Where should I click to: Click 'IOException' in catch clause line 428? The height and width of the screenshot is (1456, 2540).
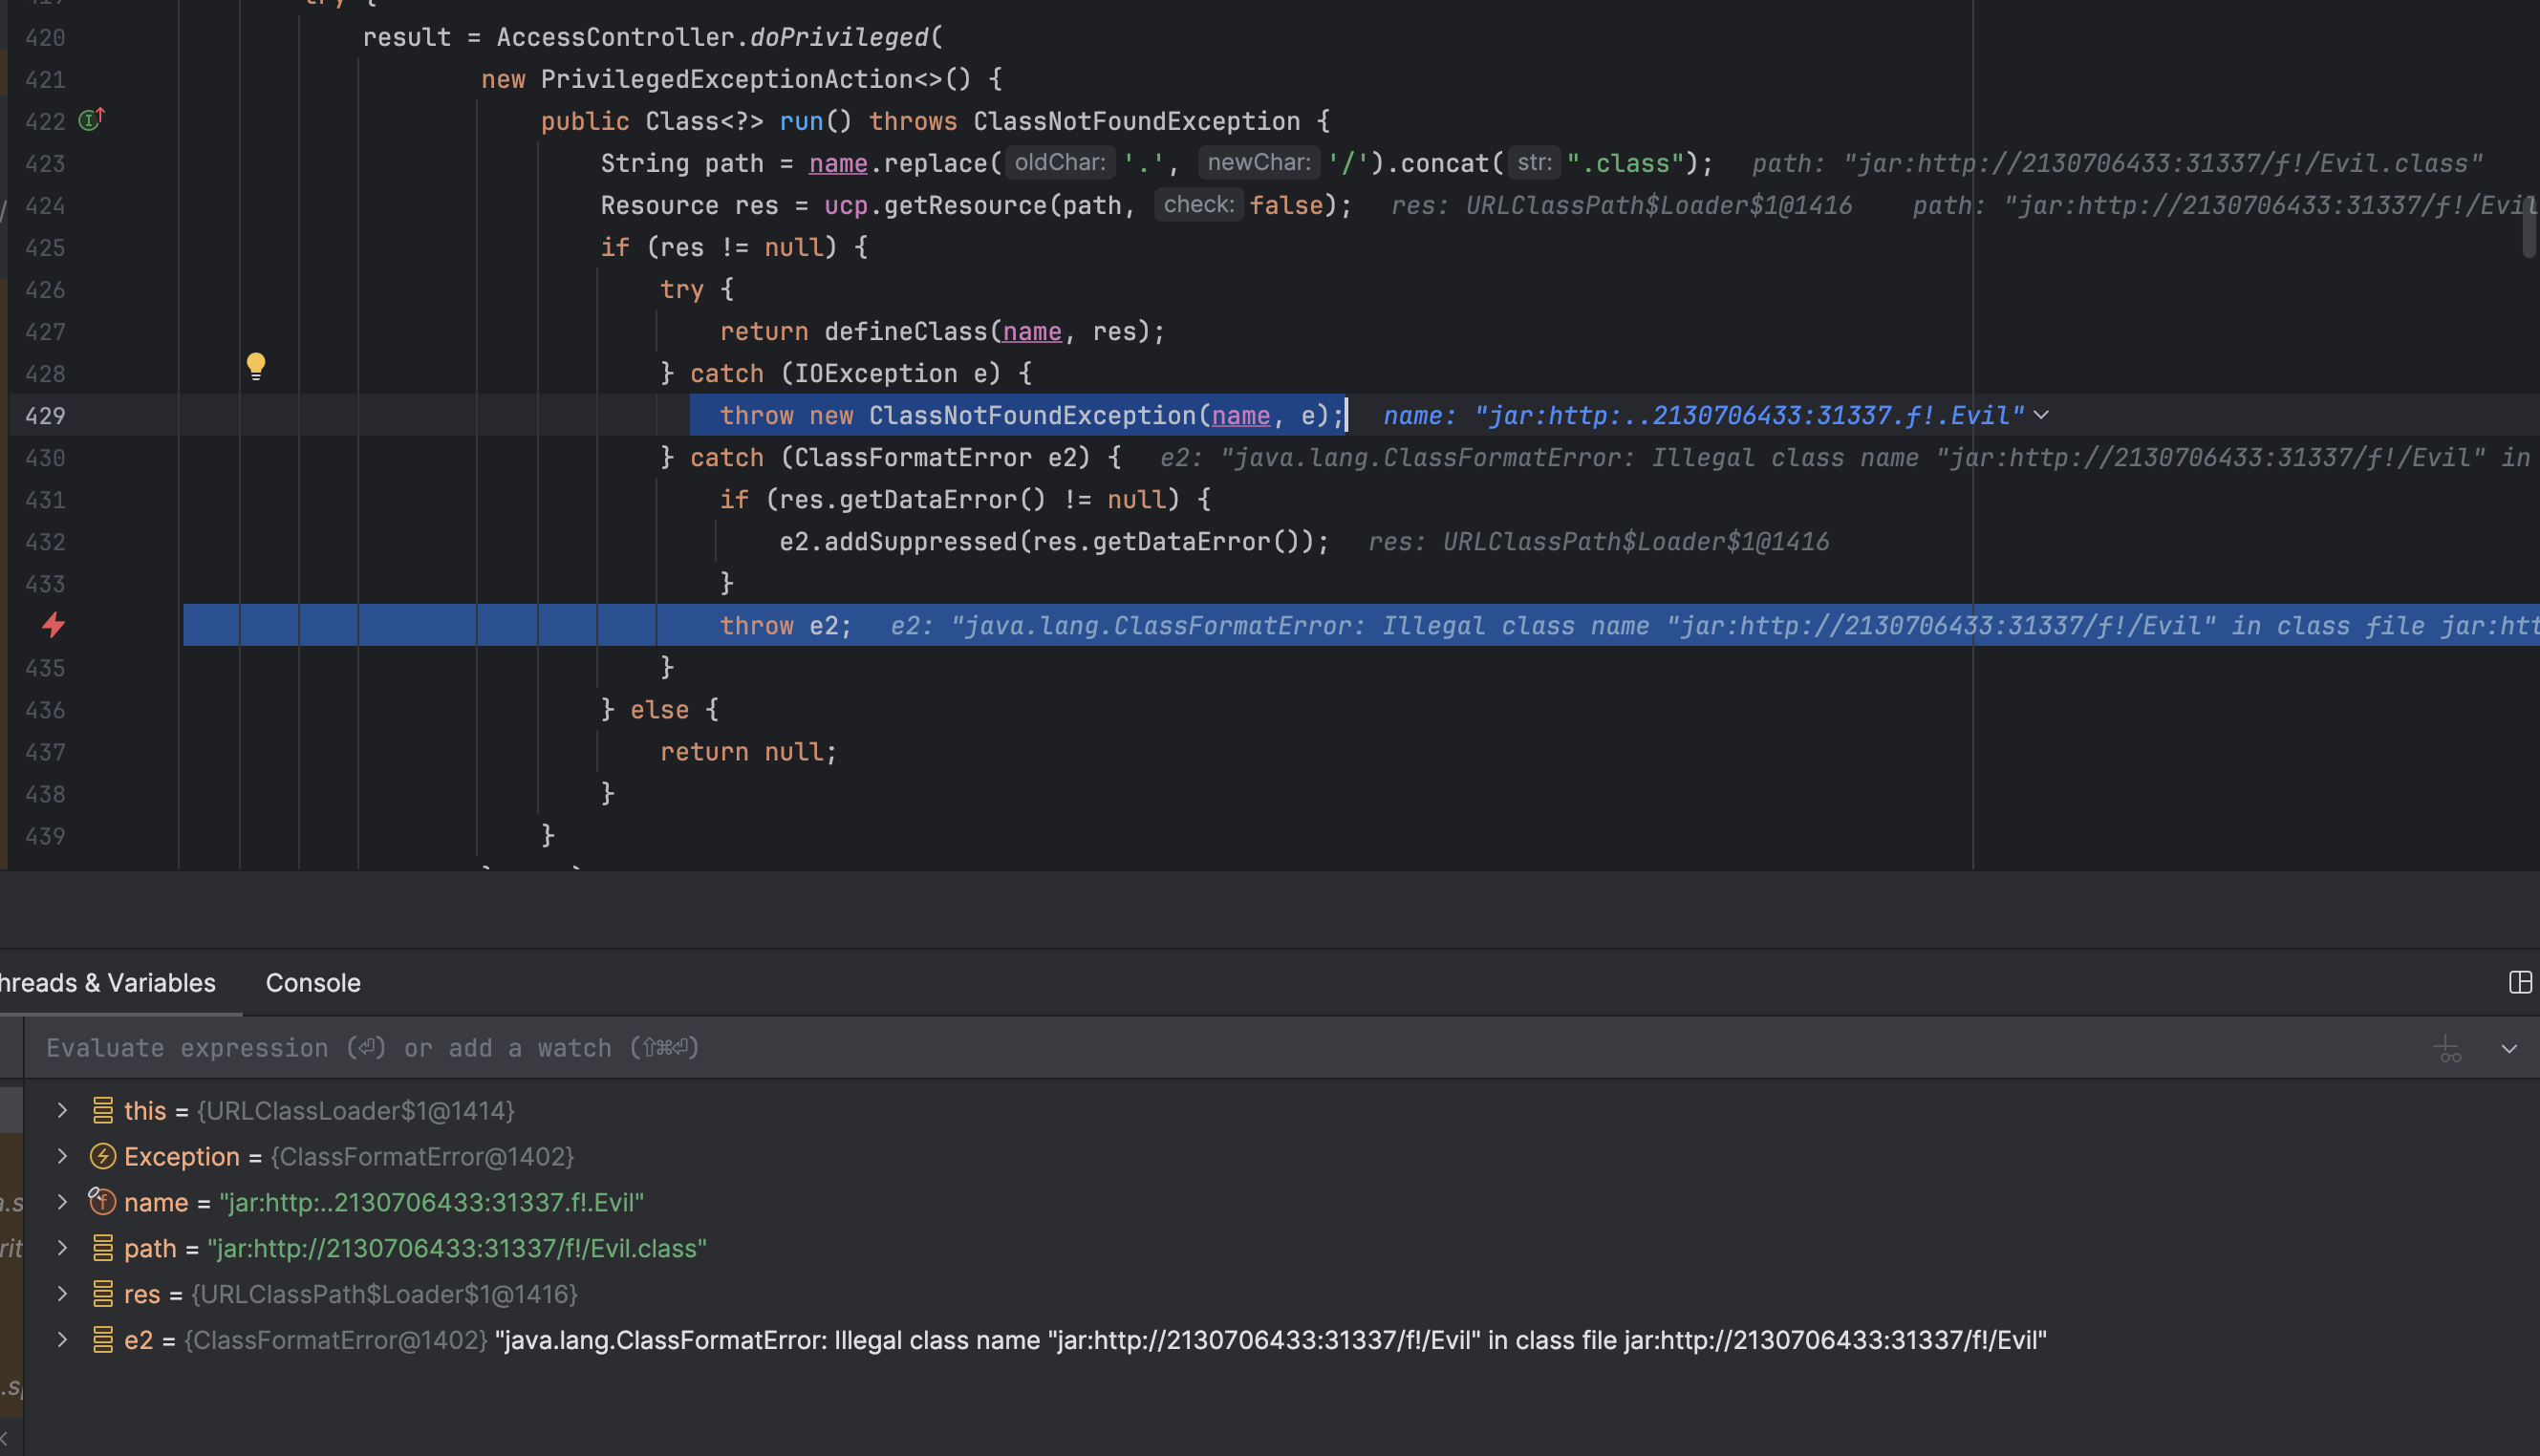(876, 373)
